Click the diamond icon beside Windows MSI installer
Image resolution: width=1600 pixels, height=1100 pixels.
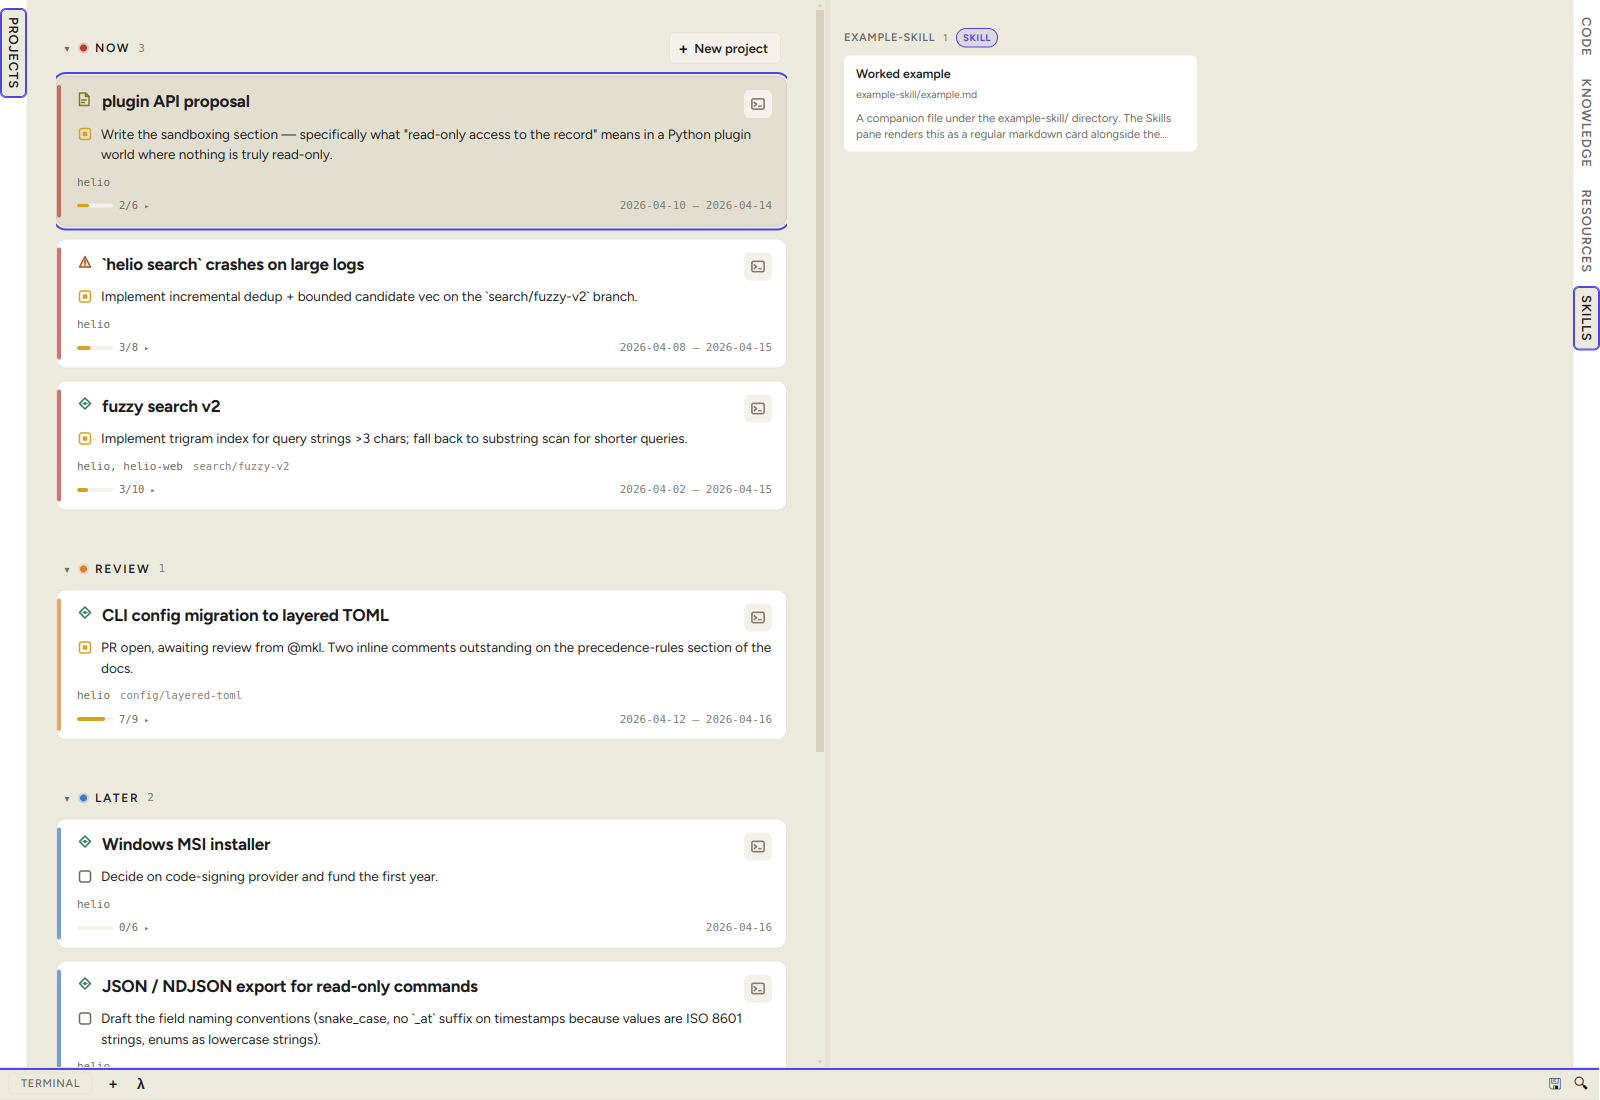[85, 842]
